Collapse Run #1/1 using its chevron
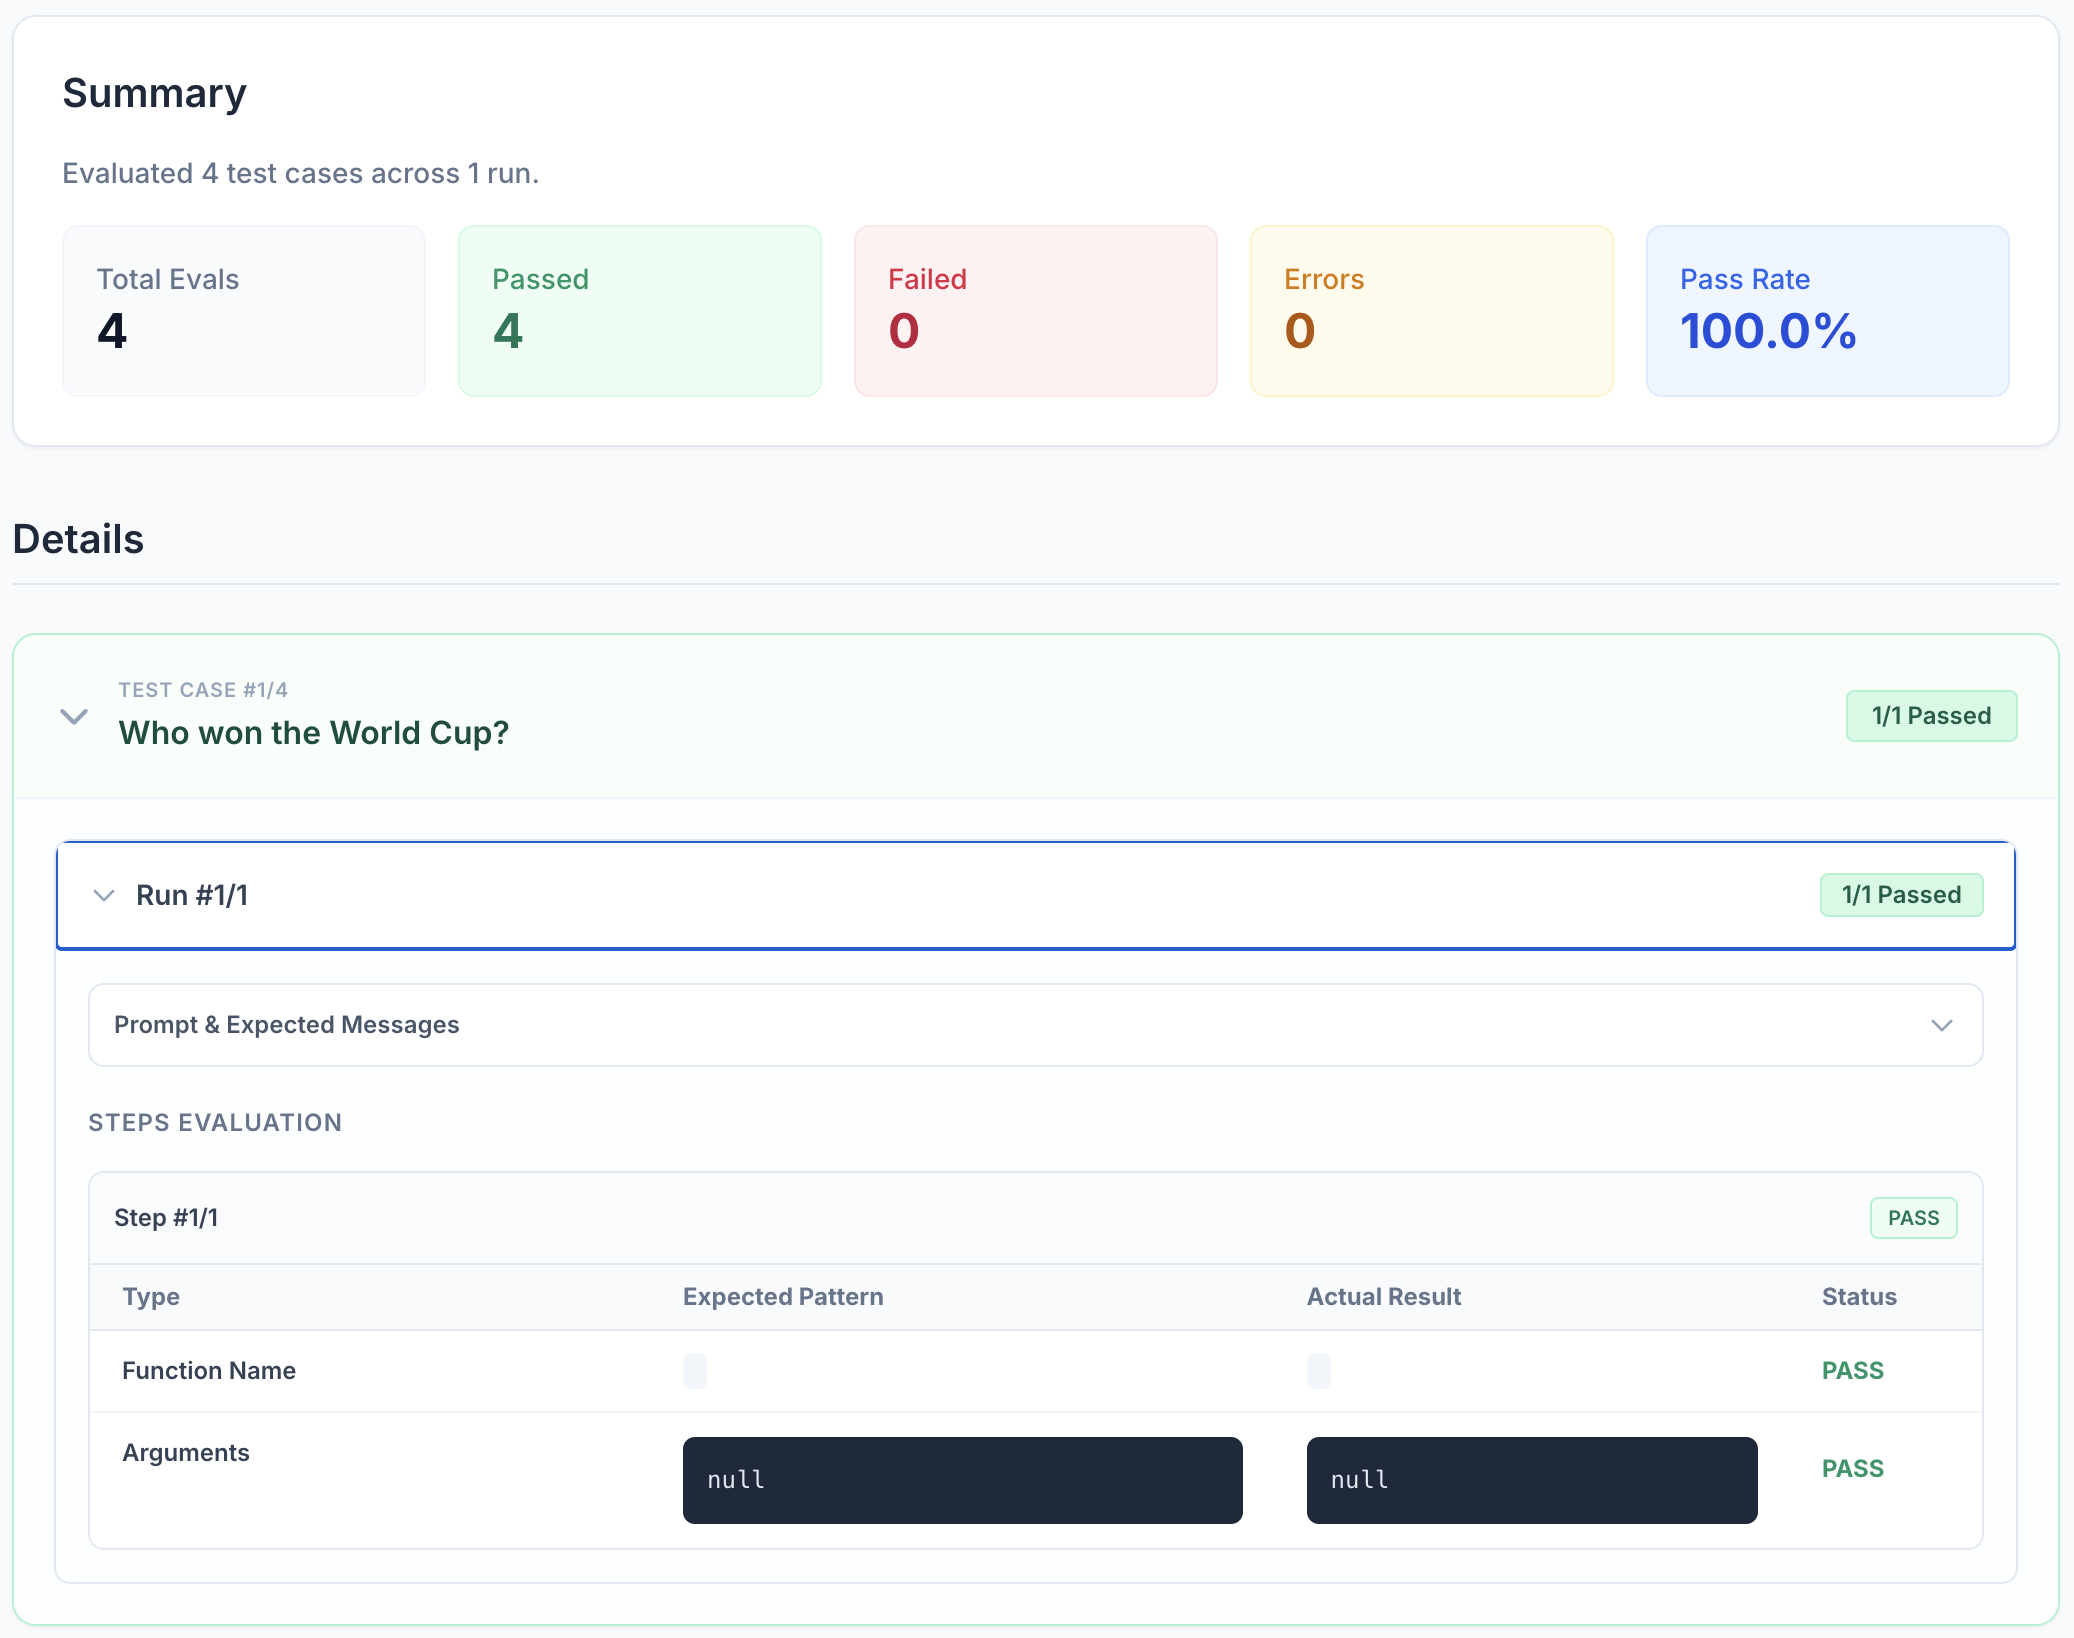This screenshot has width=2074, height=1638. point(104,895)
